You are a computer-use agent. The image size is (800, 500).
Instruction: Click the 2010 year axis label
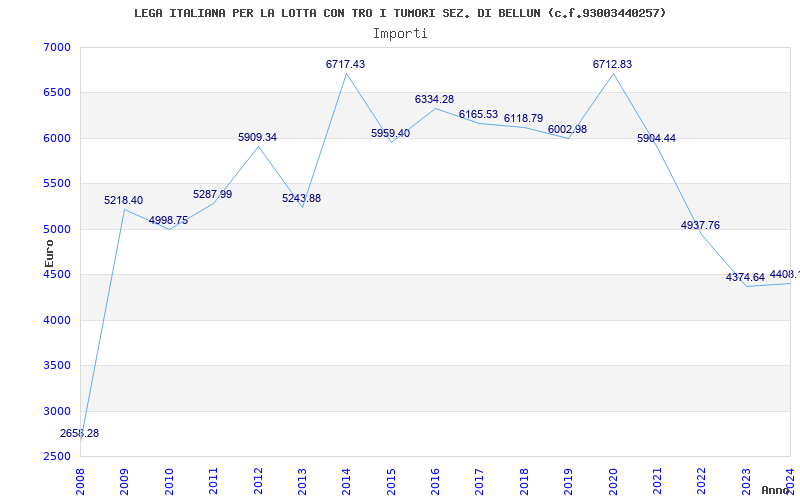(x=169, y=481)
